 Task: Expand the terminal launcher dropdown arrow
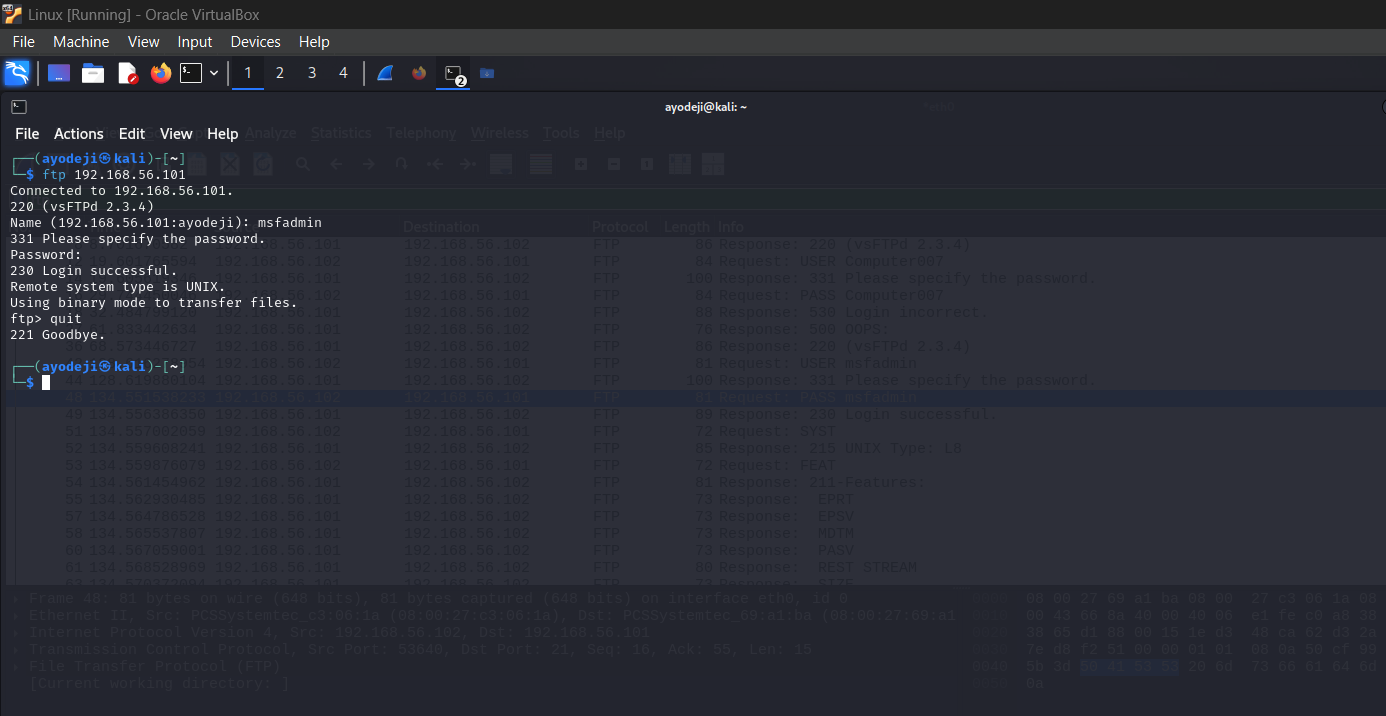point(214,73)
